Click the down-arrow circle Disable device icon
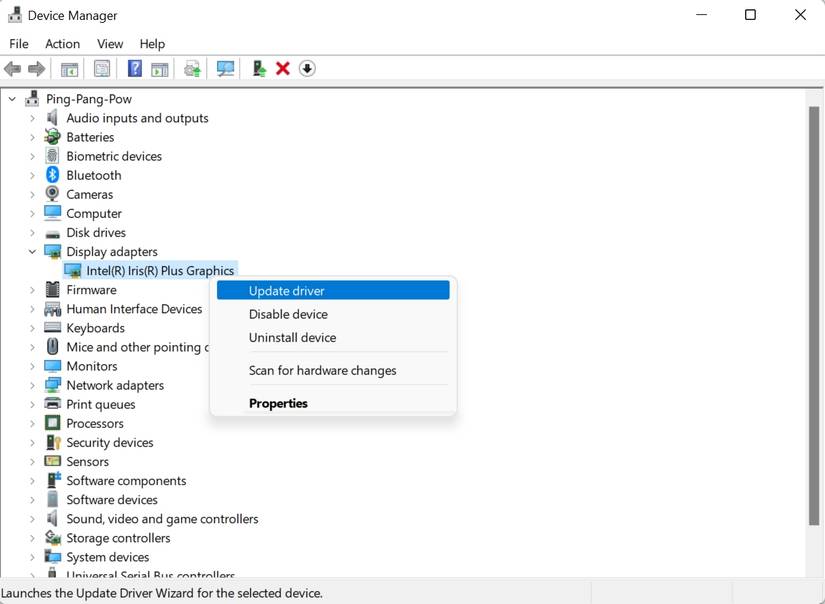 307,68
